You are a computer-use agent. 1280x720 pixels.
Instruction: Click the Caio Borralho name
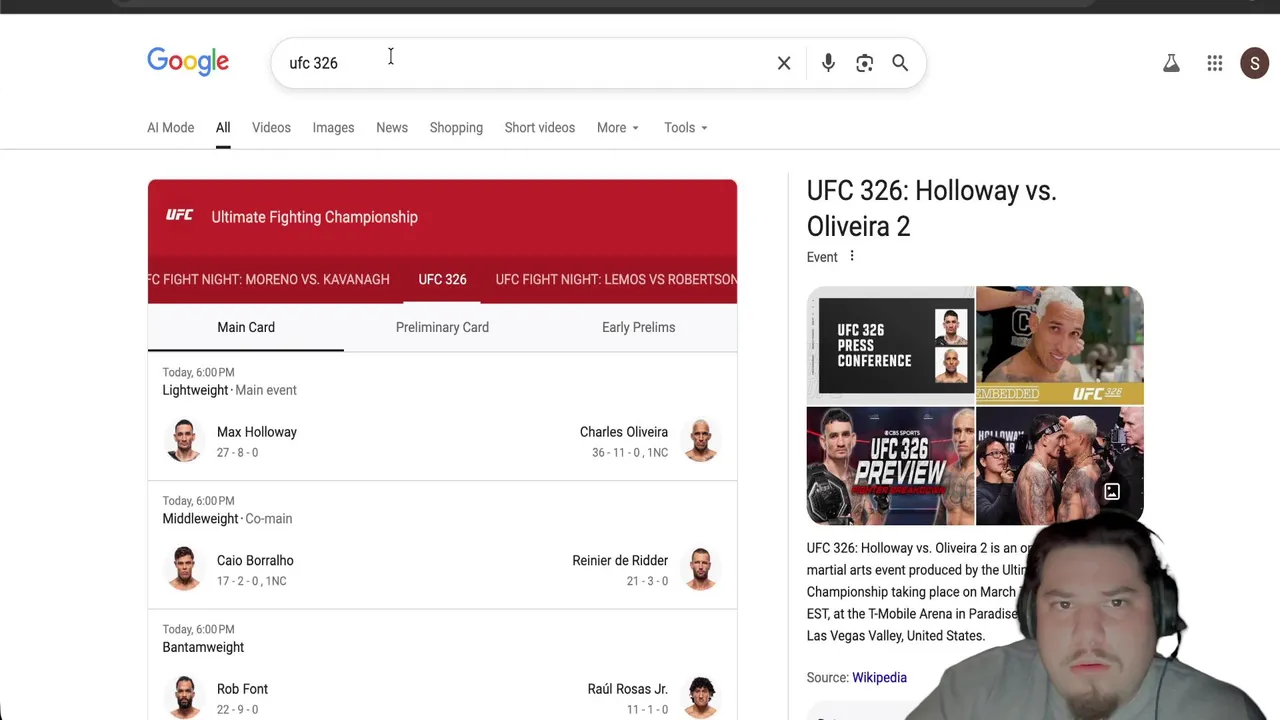tap(255, 560)
